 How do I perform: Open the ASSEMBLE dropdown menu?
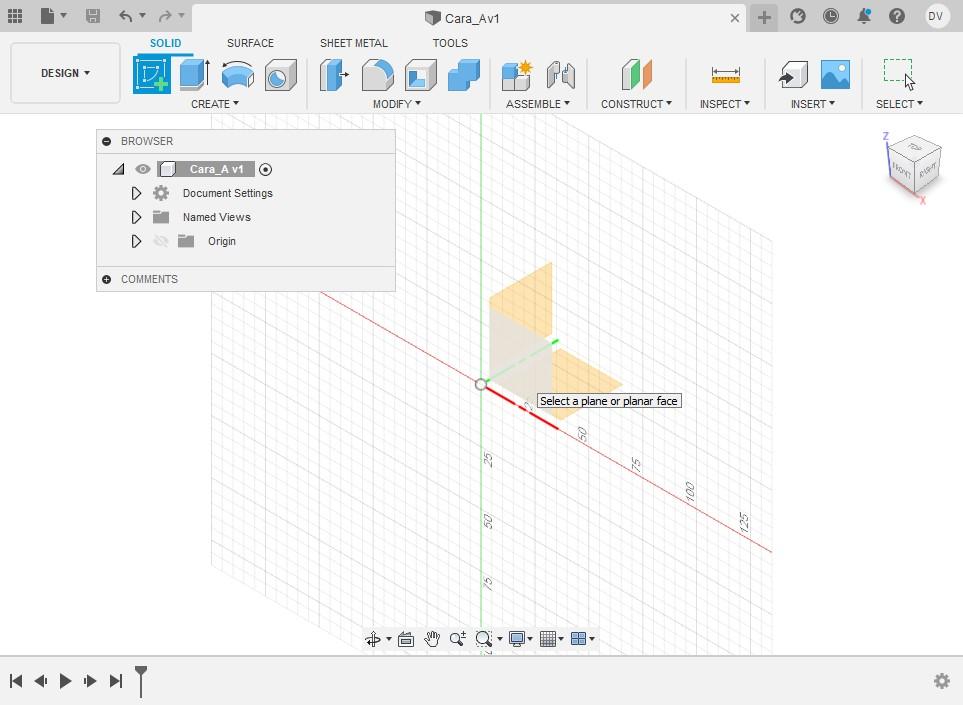click(x=538, y=104)
